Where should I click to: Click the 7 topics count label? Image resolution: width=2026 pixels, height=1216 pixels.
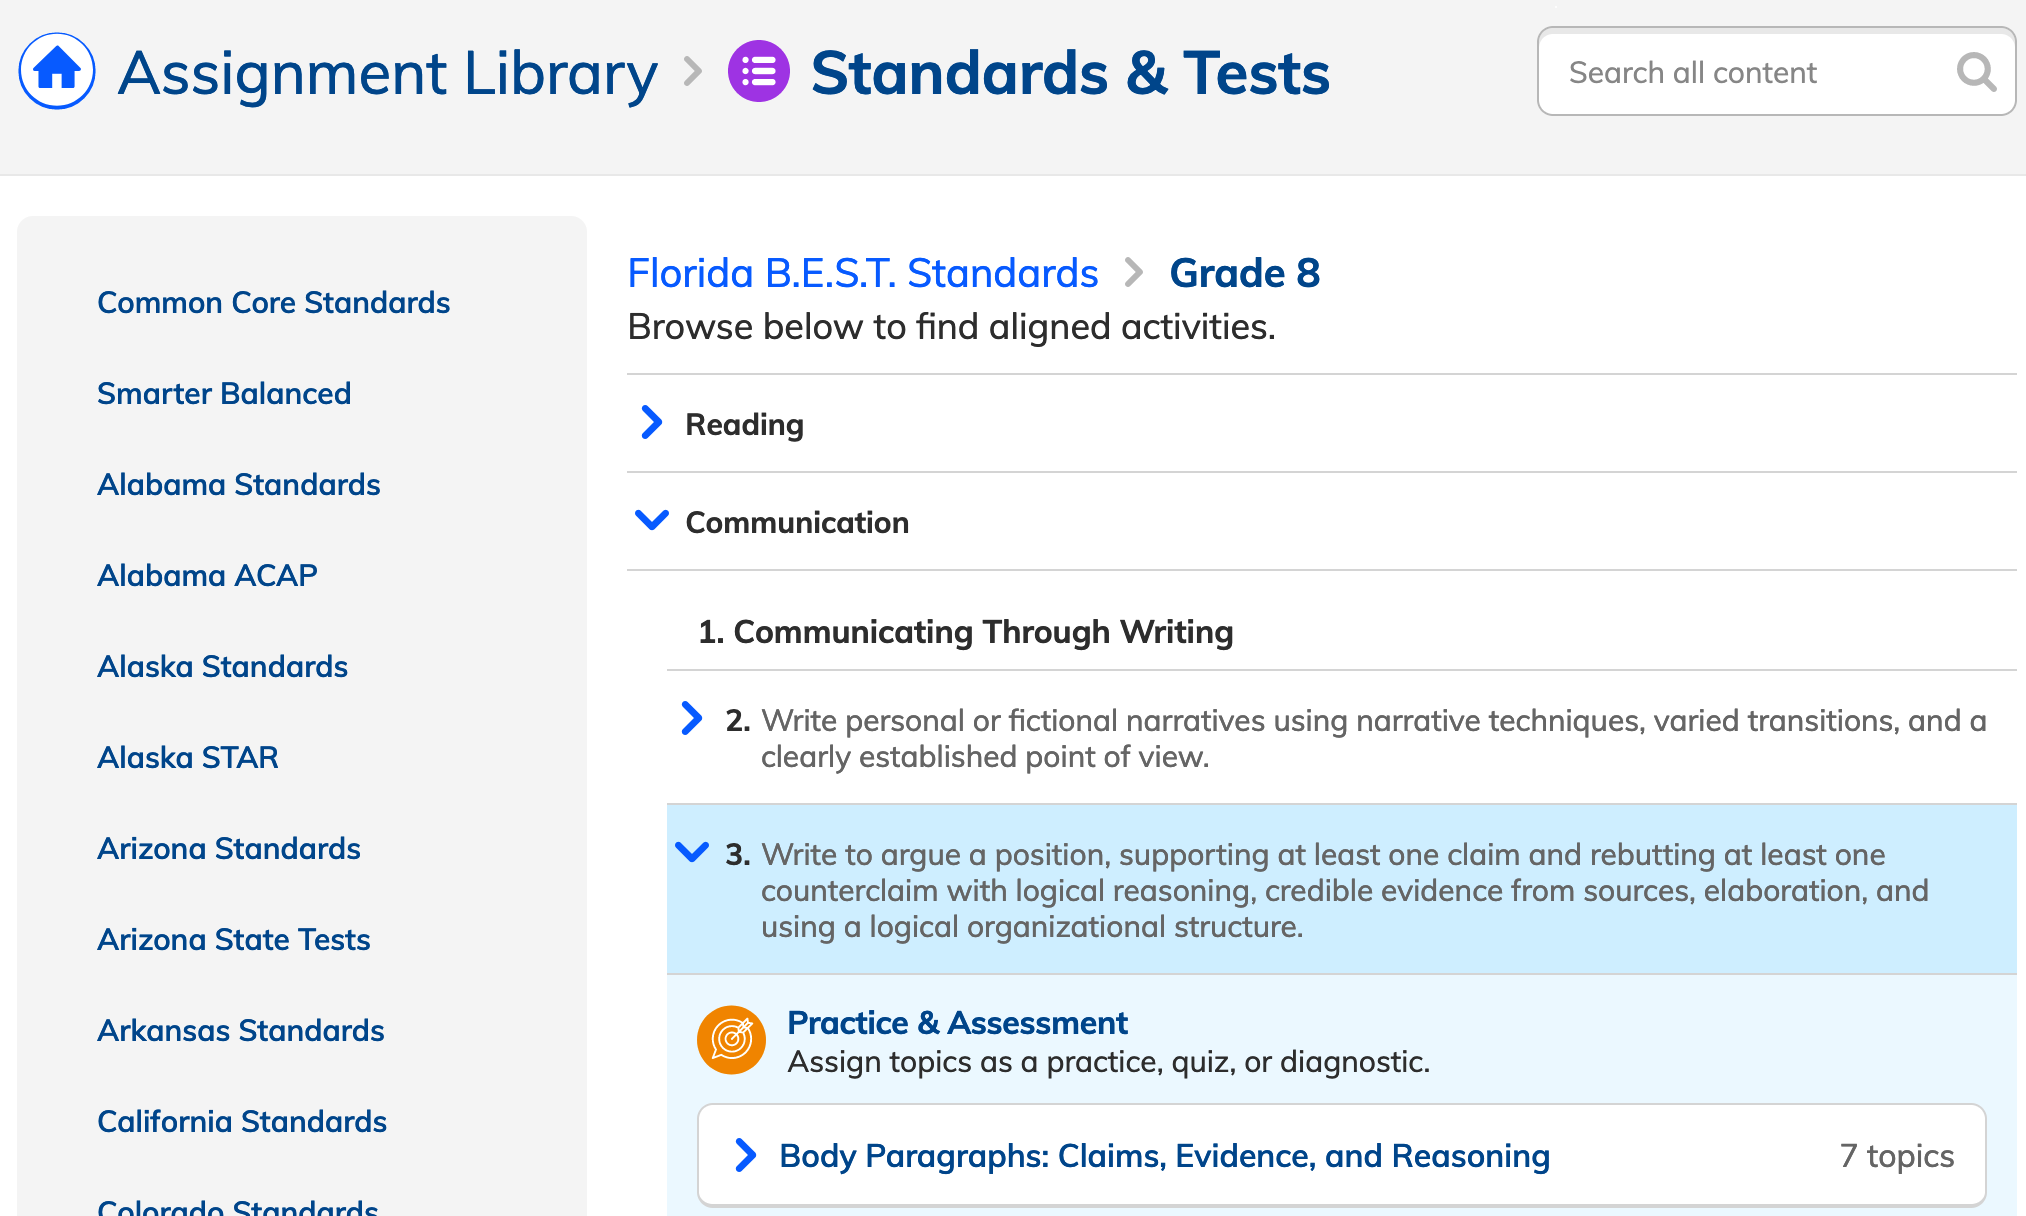pyautogui.click(x=1897, y=1155)
